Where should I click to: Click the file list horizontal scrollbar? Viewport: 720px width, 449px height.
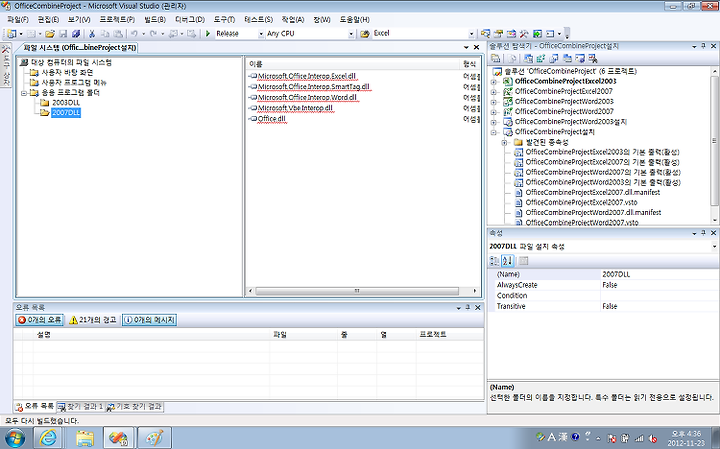point(362,291)
